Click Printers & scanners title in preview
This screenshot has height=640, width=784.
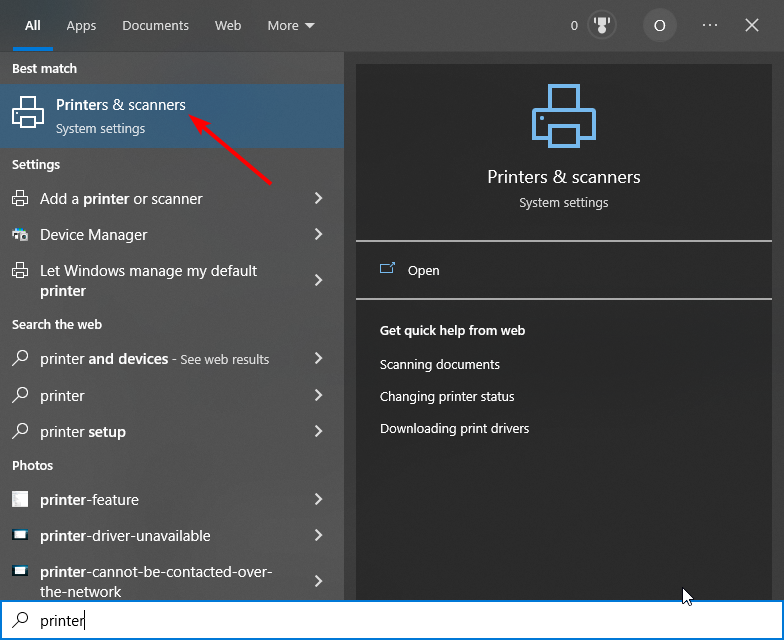564,177
